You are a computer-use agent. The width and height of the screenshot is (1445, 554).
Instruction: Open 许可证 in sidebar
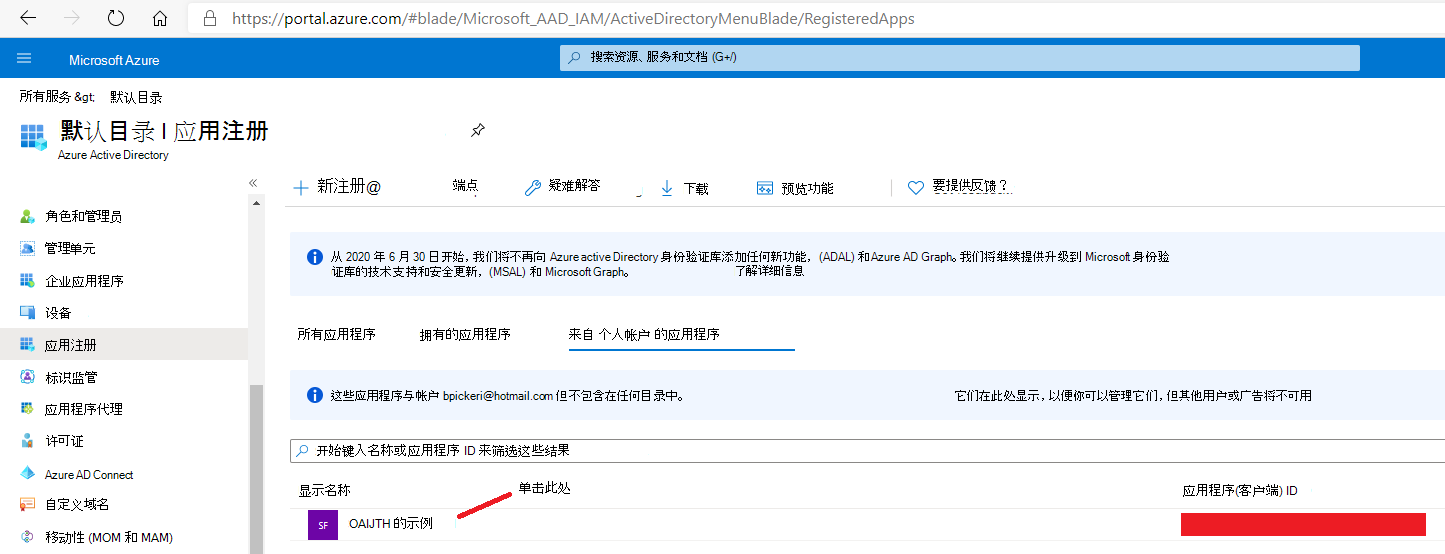pyautogui.click(x=64, y=441)
